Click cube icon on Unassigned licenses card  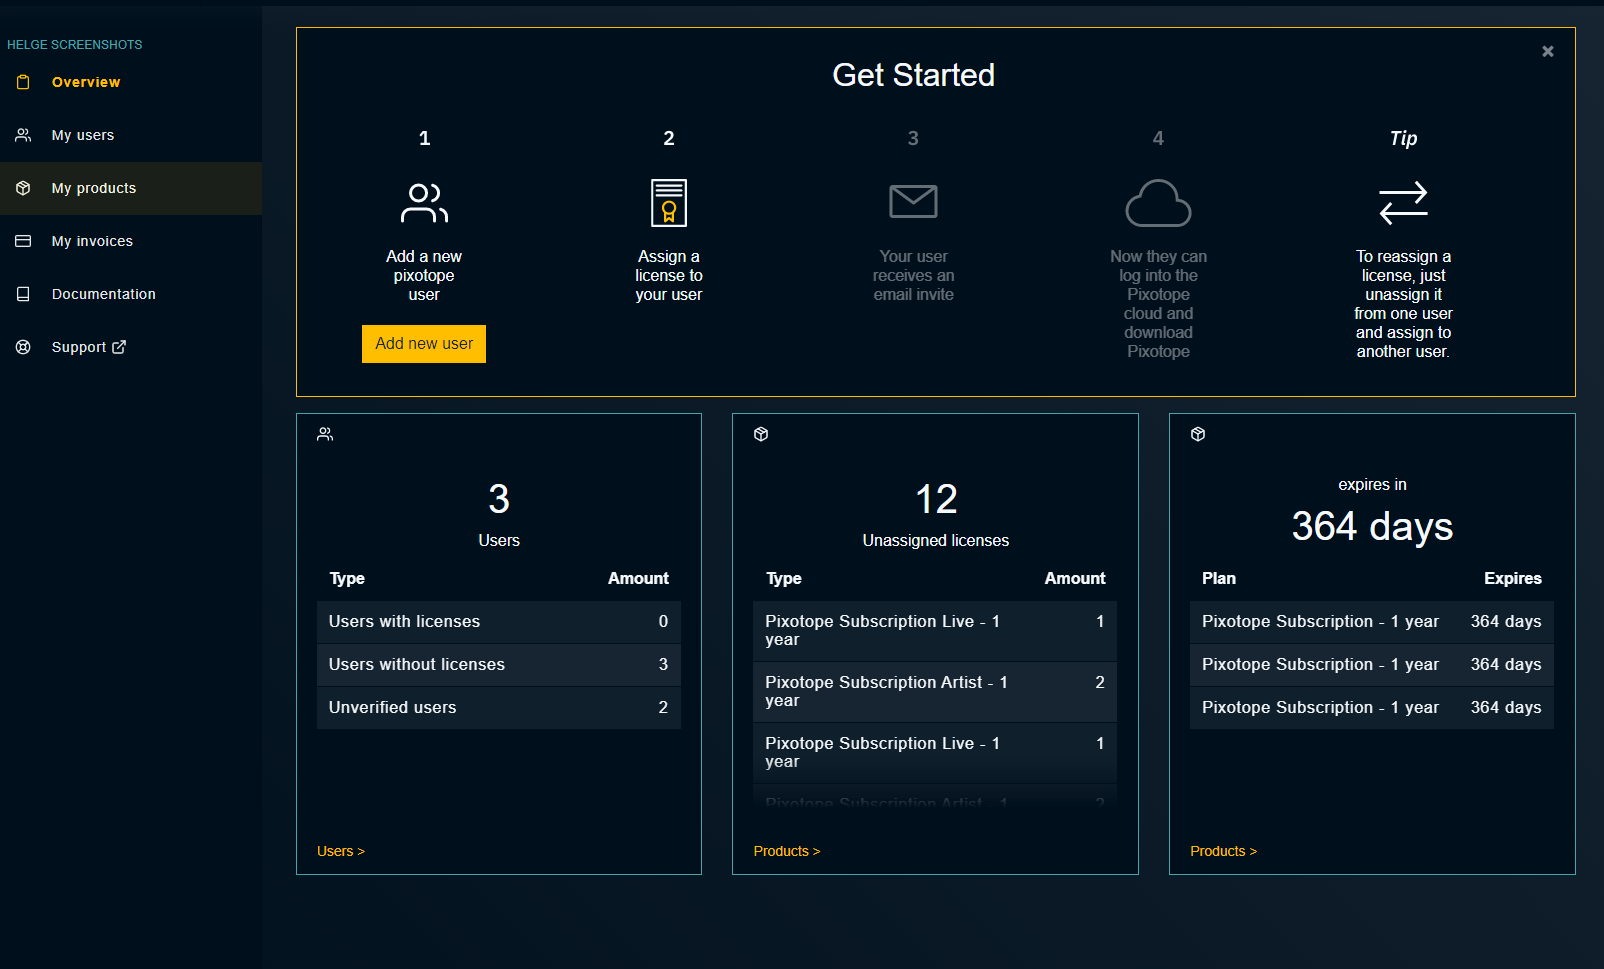click(x=761, y=434)
